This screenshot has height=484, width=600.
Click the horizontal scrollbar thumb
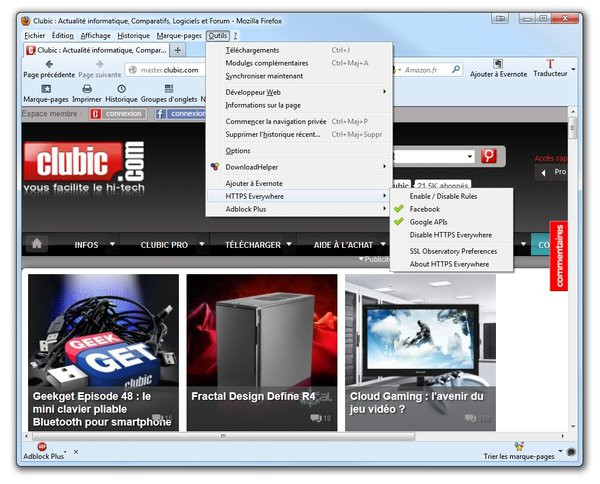[x=223, y=436]
